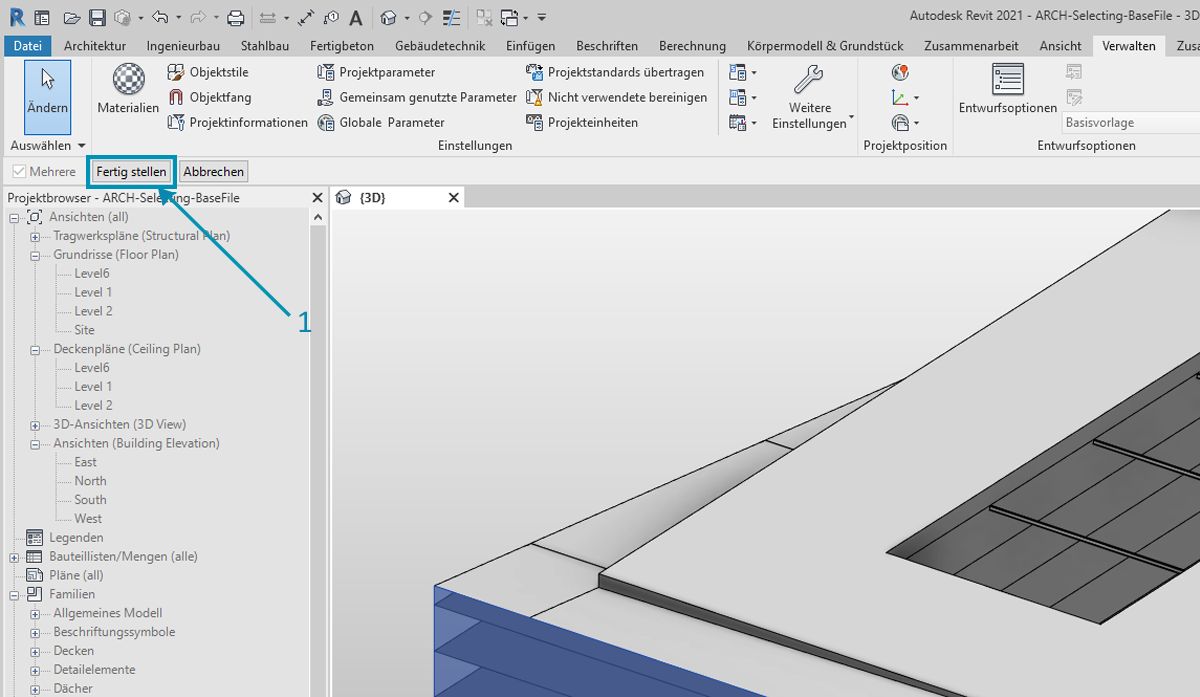Select Legenden in the project browser
Viewport: 1200px width, 697px height.
[x=76, y=538]
